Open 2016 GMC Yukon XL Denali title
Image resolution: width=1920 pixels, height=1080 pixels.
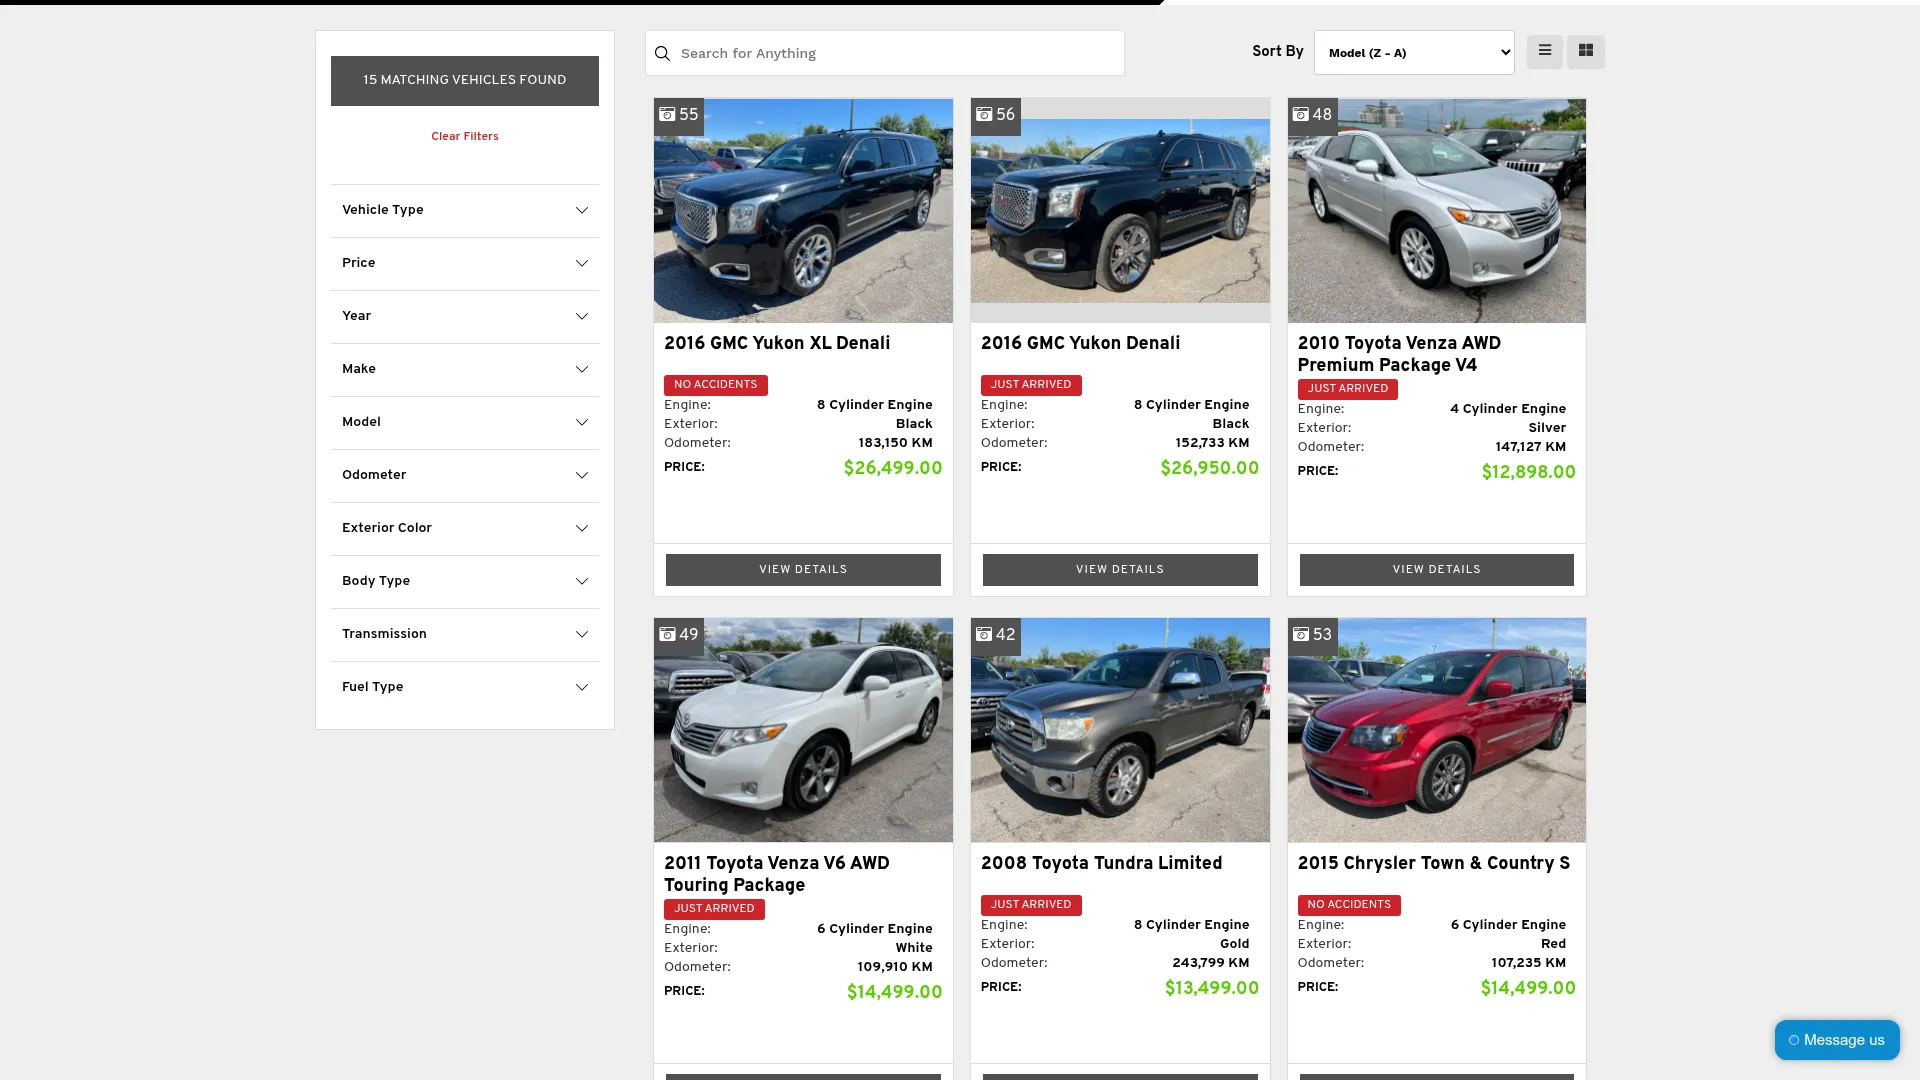777,344
